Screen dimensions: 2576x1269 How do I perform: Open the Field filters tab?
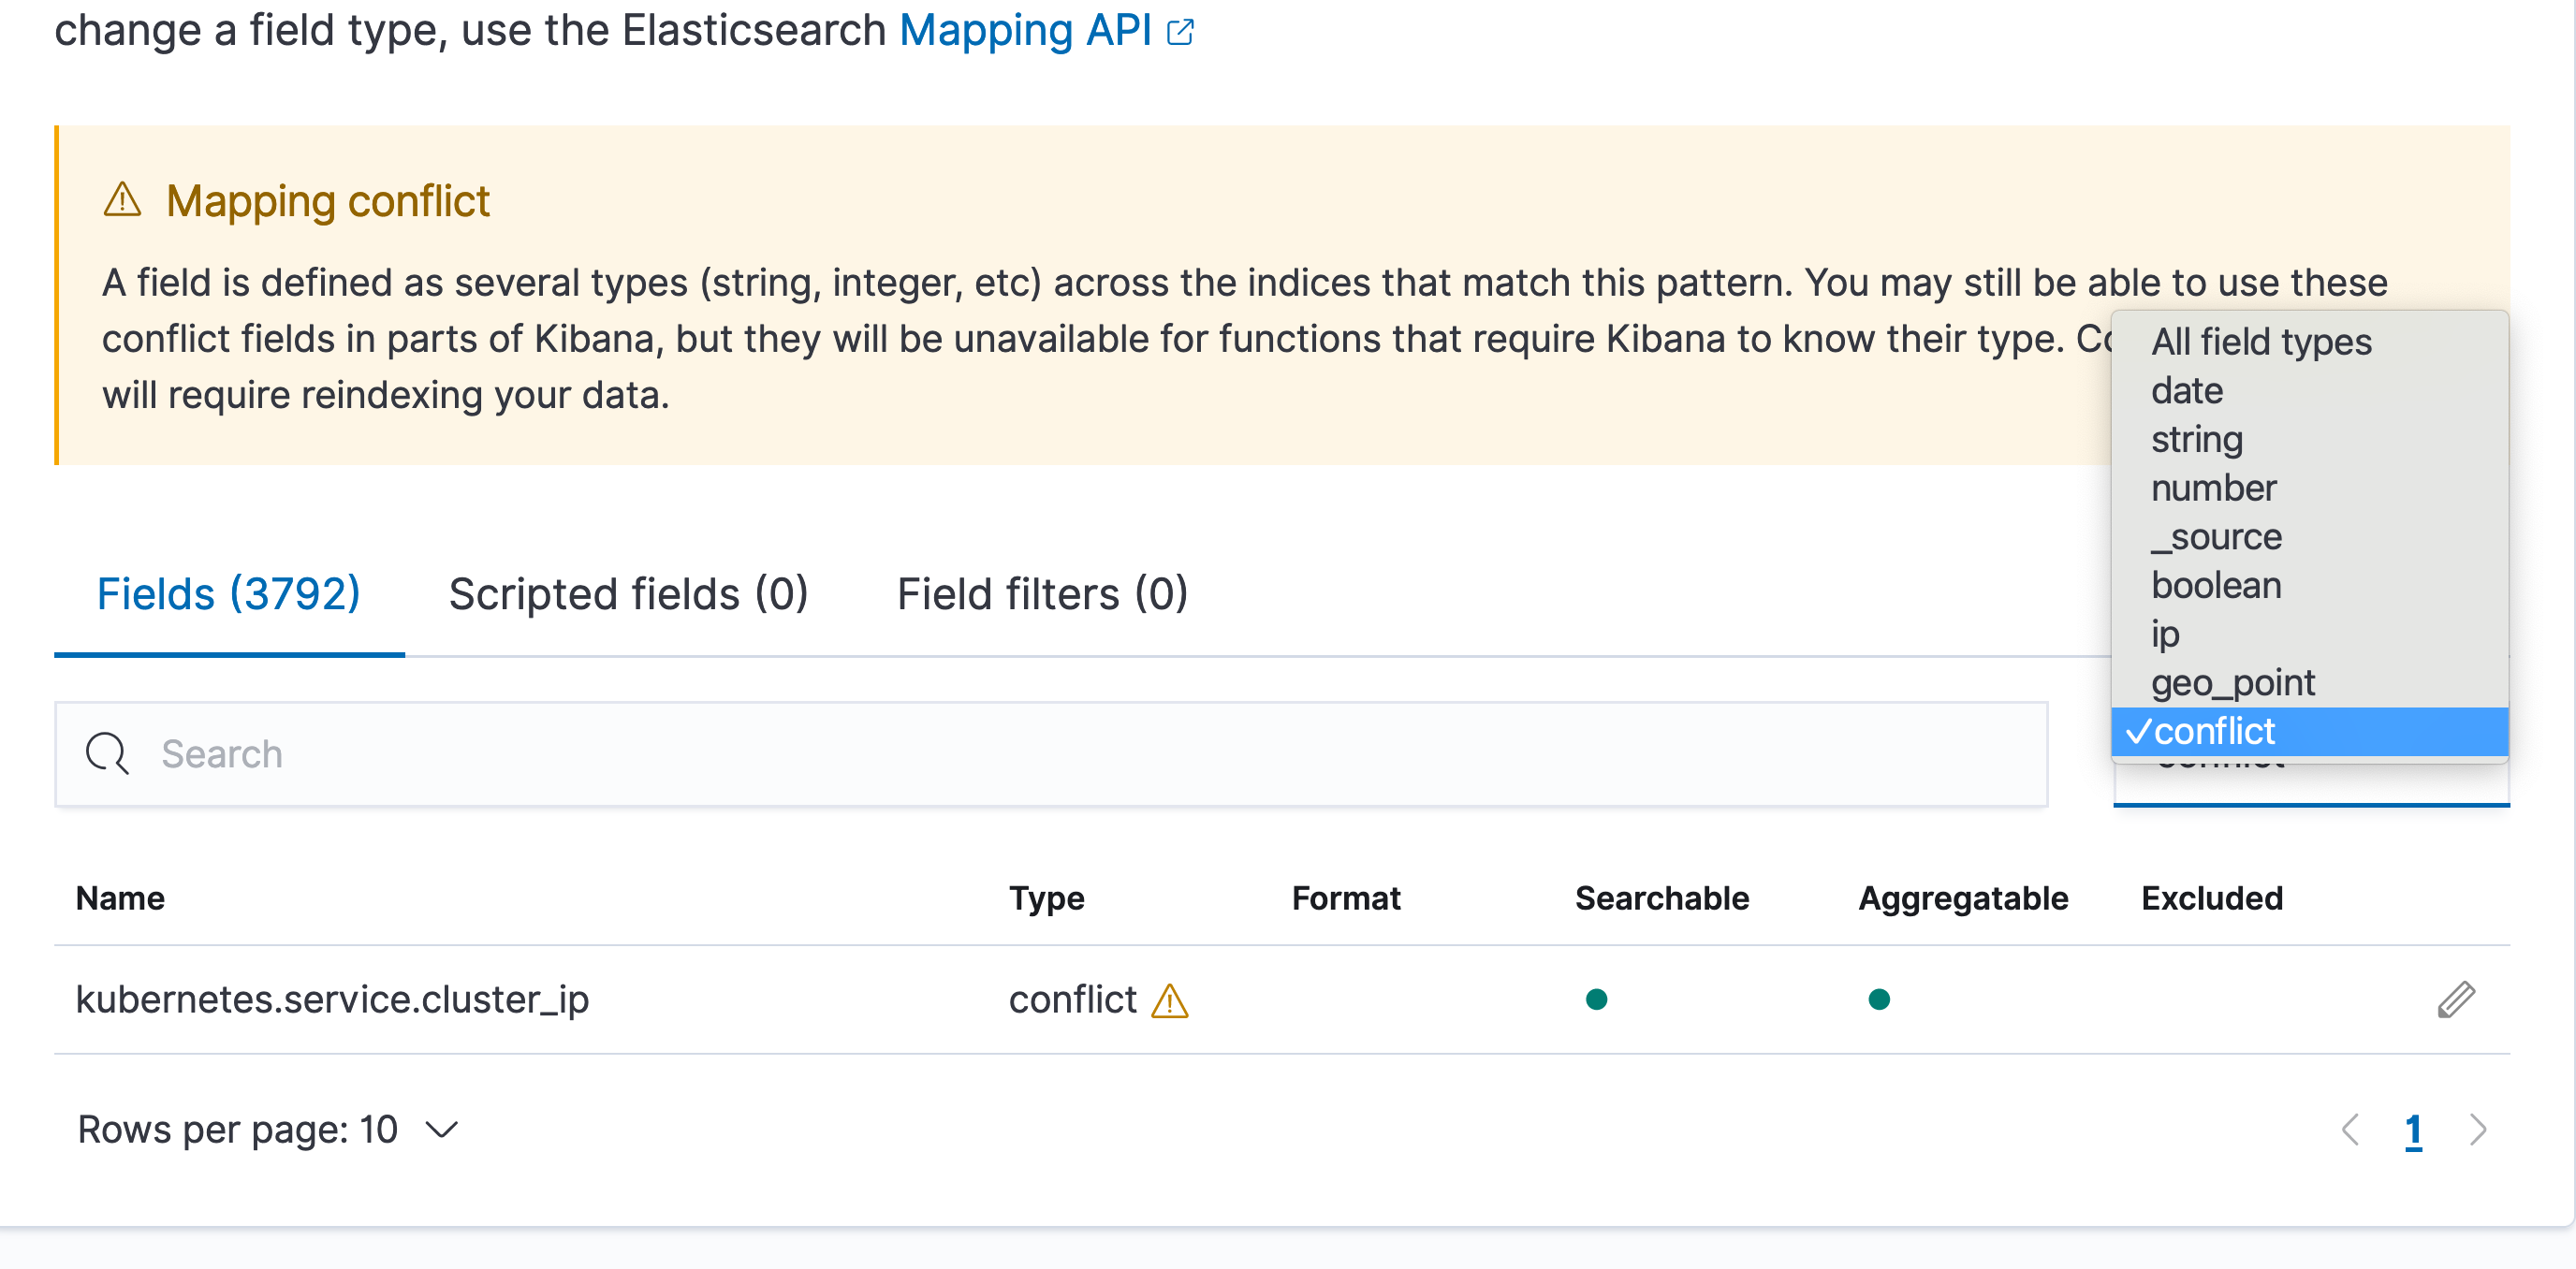tap(1042, 594)
